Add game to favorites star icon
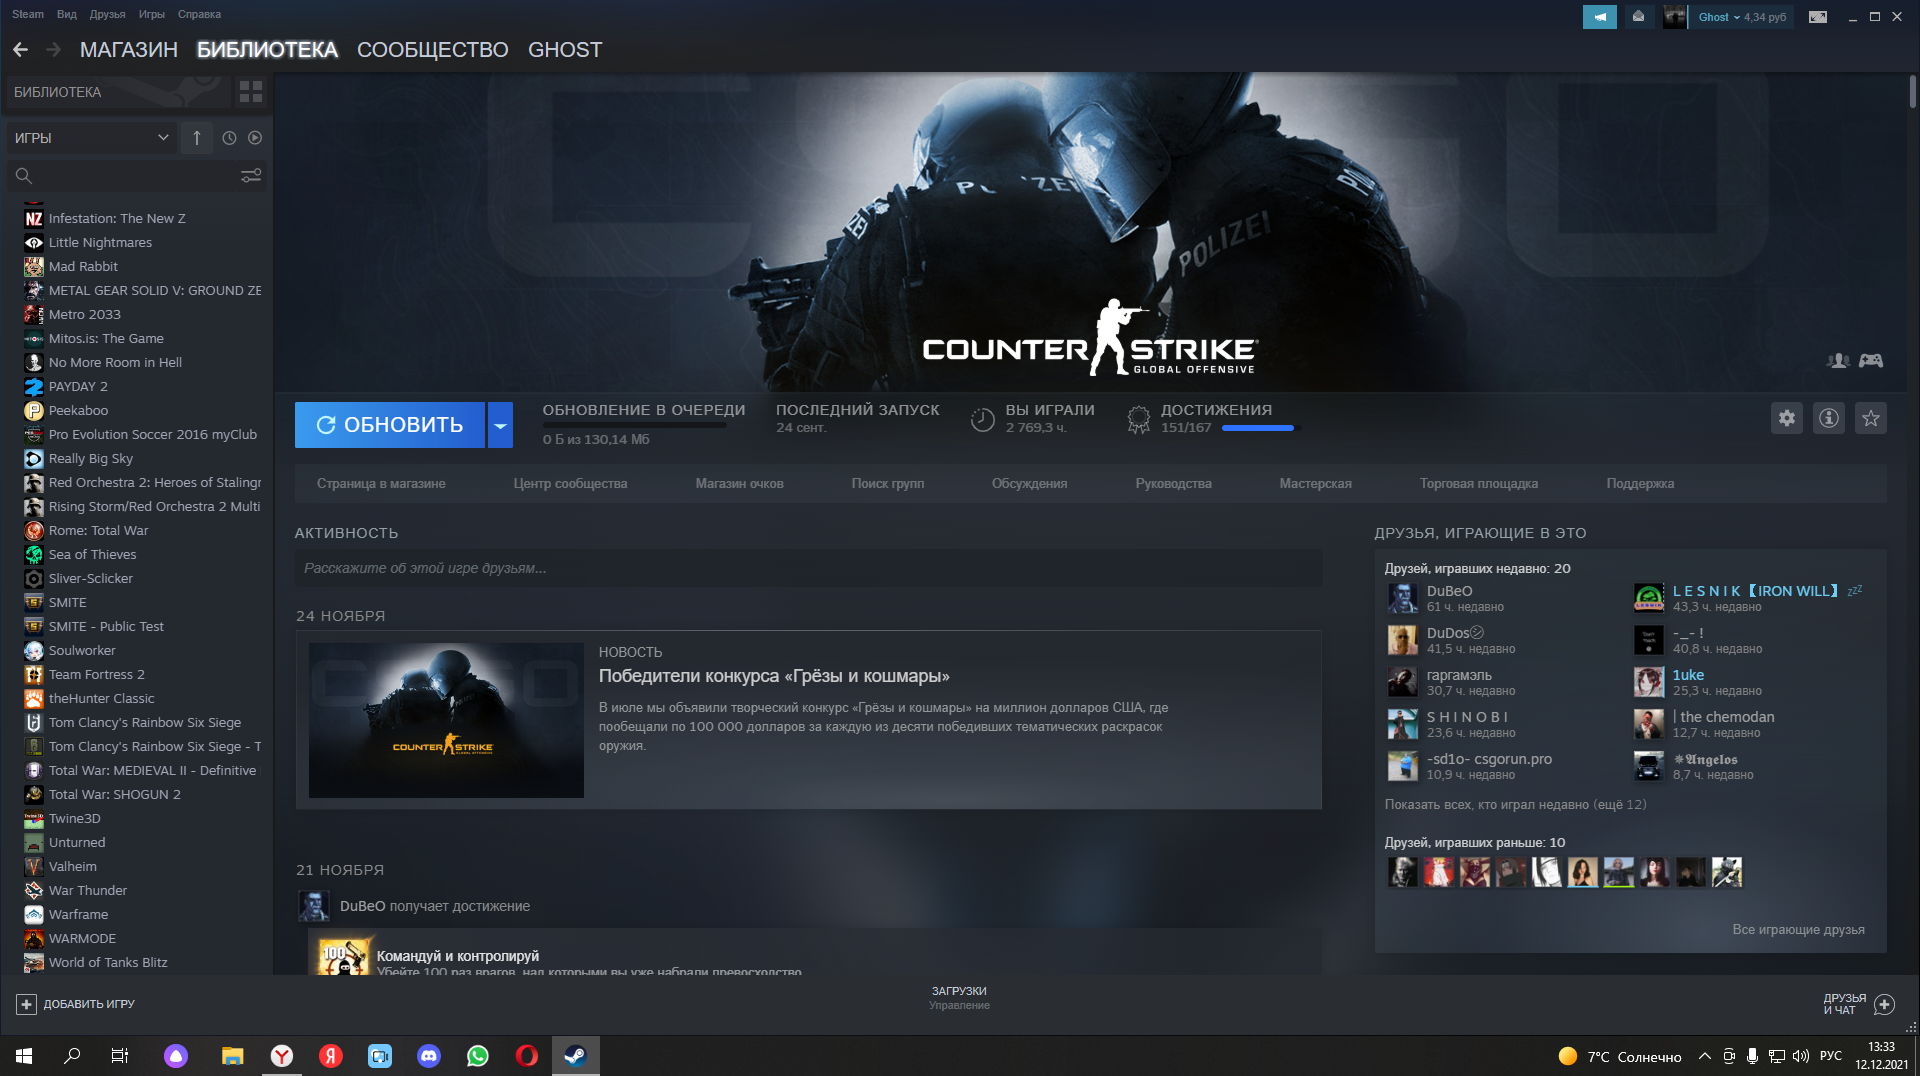 coord(1871,418)
